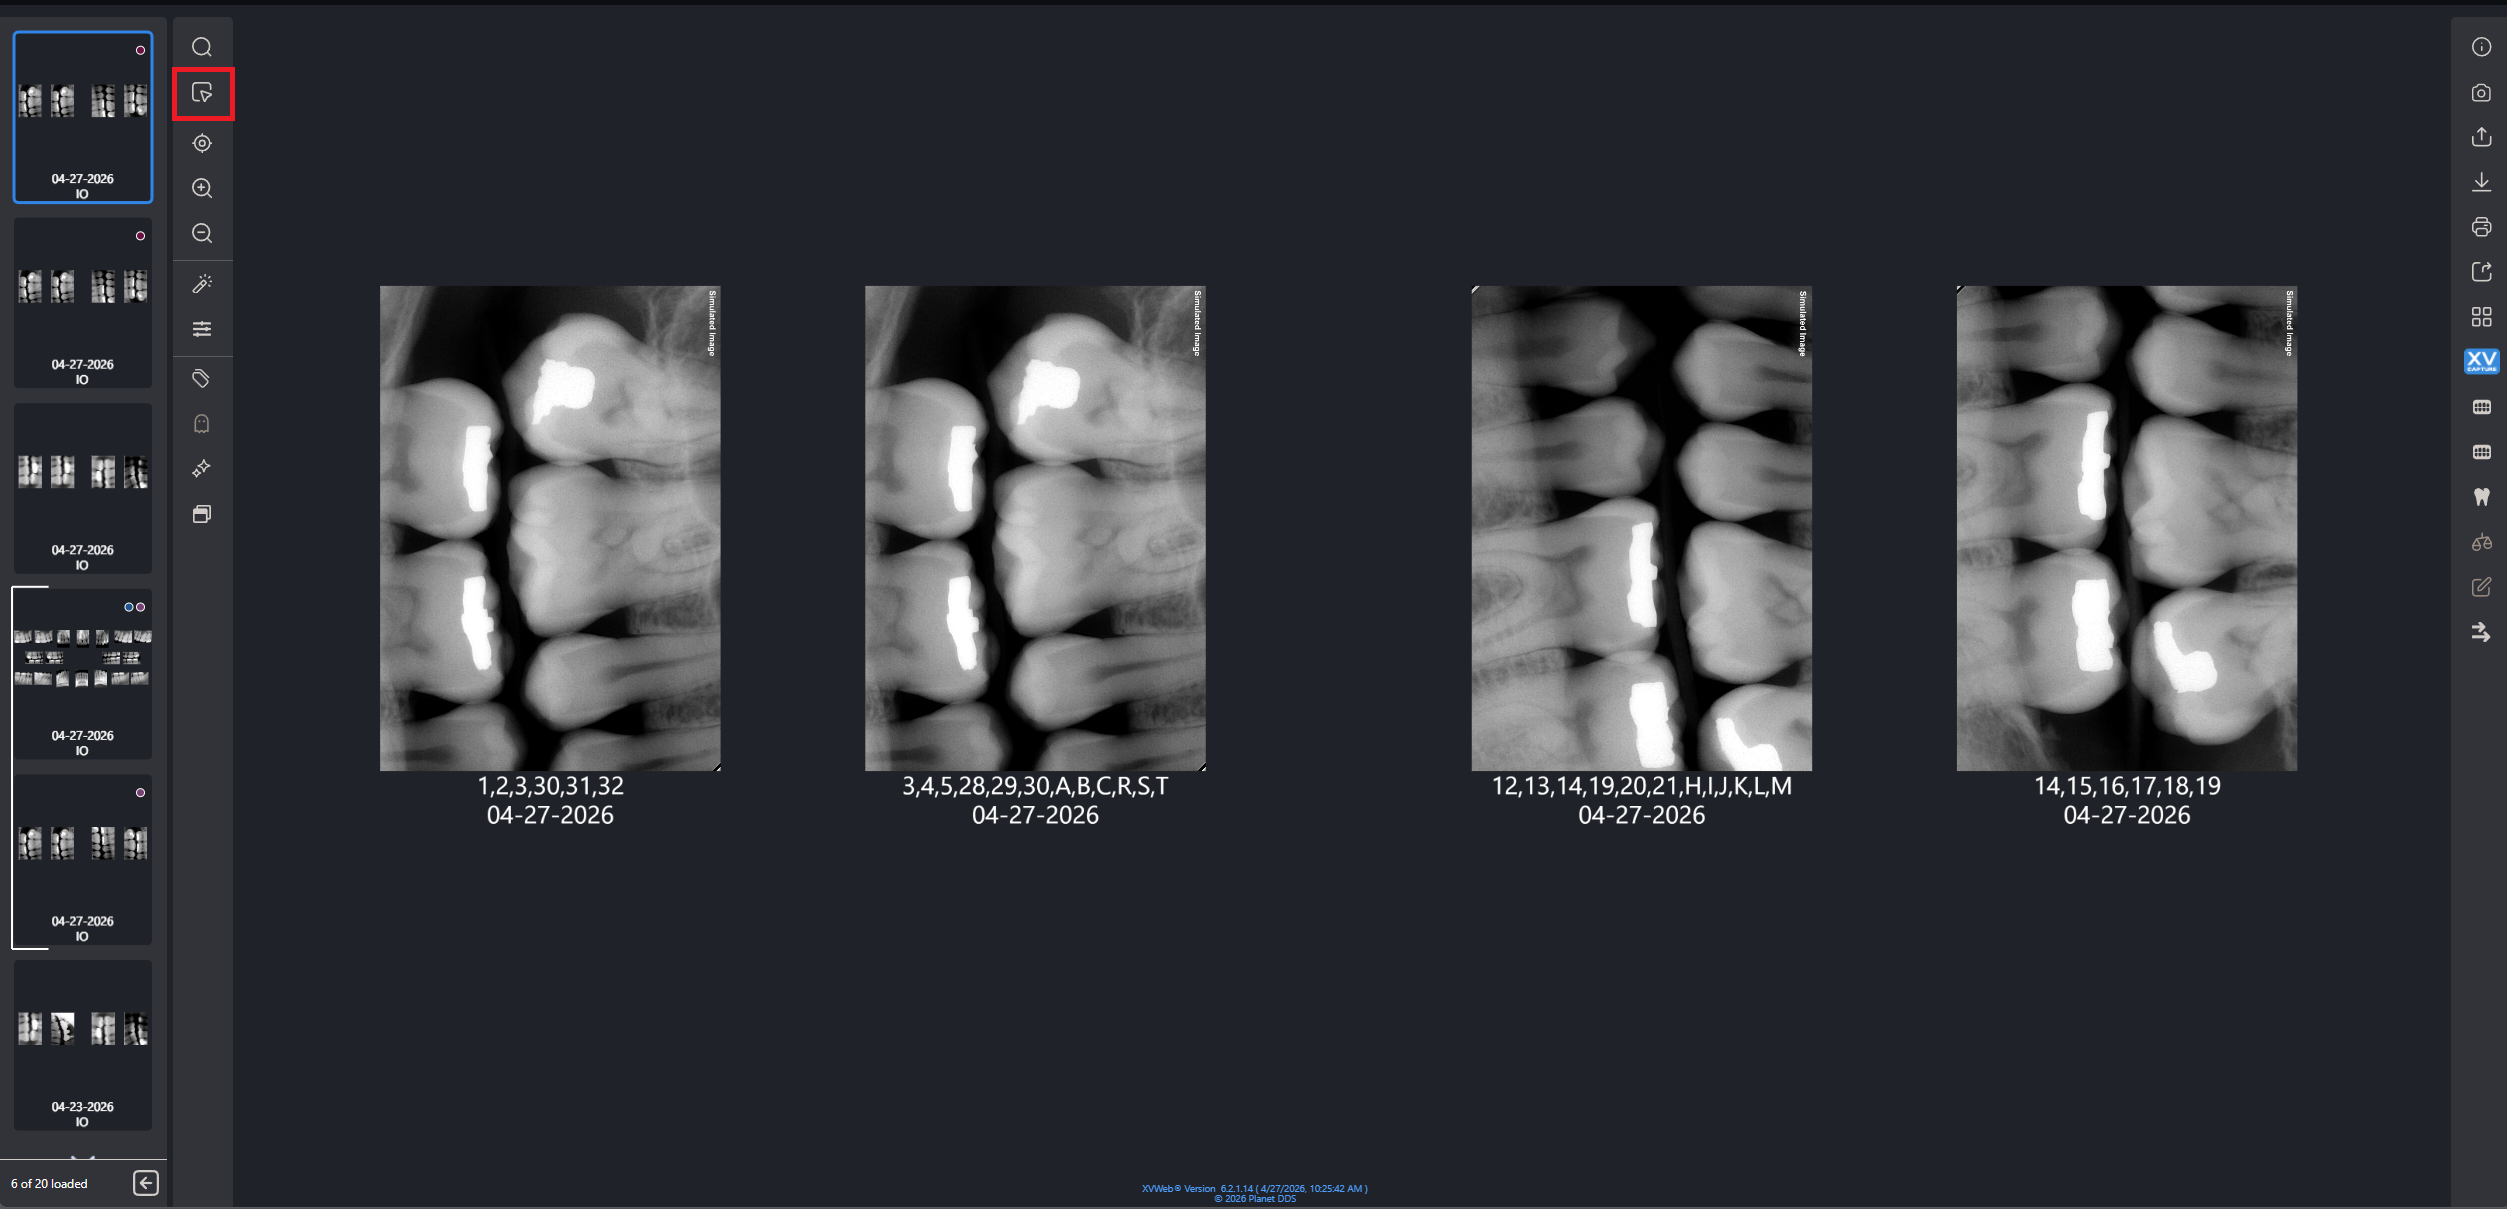
Task: Print the current image series
Action: click(x=2481, y=227)
